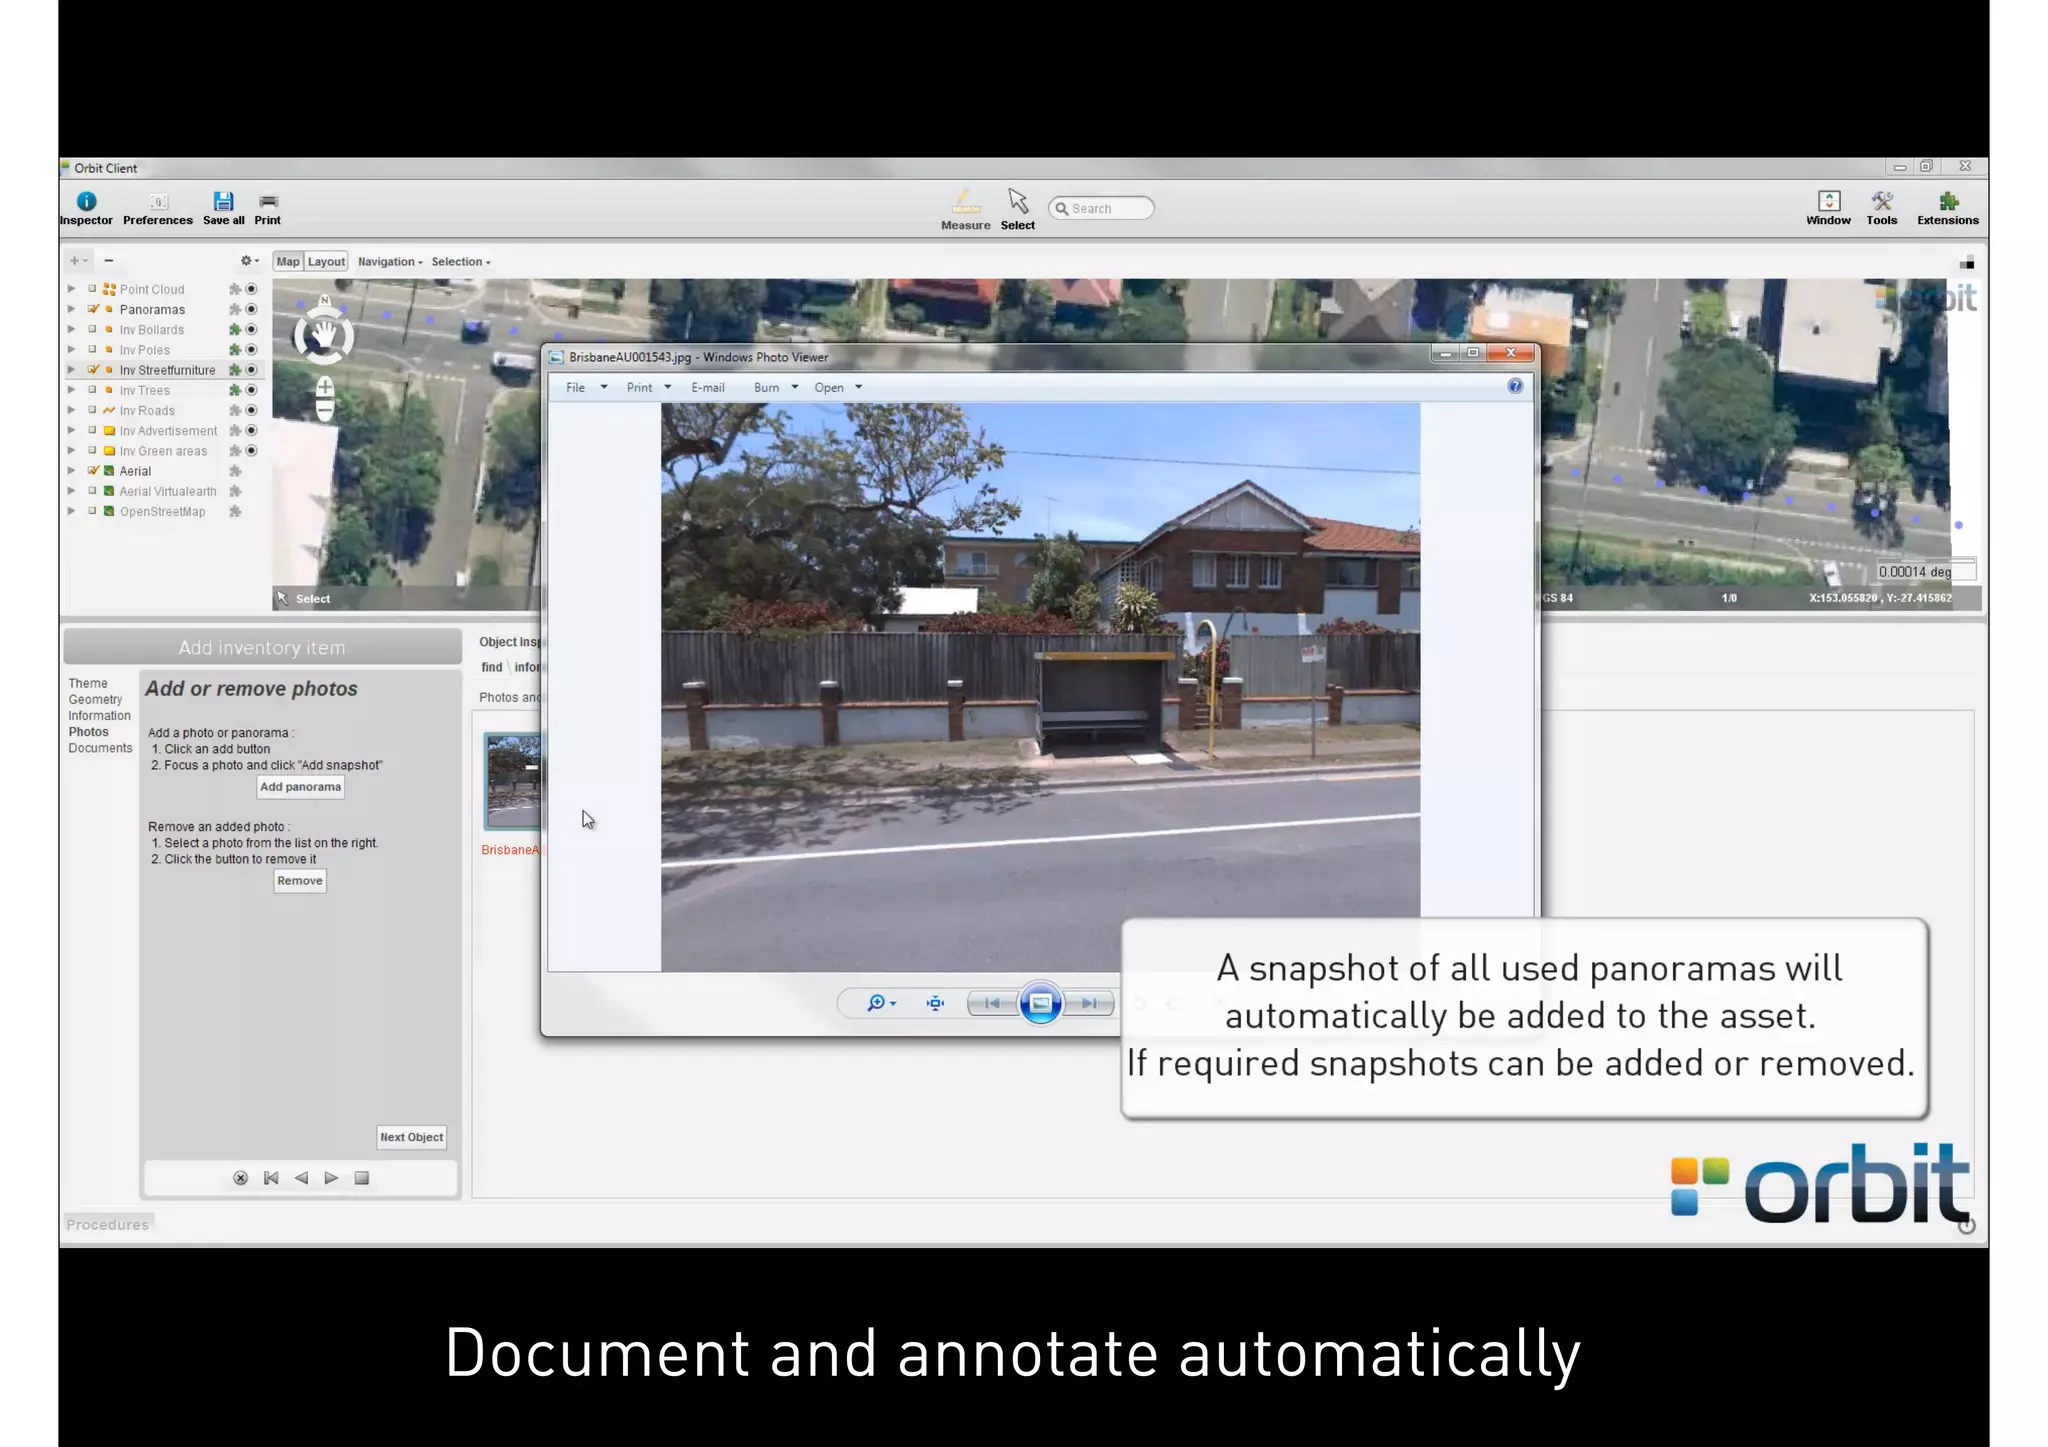Screen dimensions: 2048x1447
Task: Open Photo Viewer help icon
Action: pyautogui.click(x=1515, y=386)
